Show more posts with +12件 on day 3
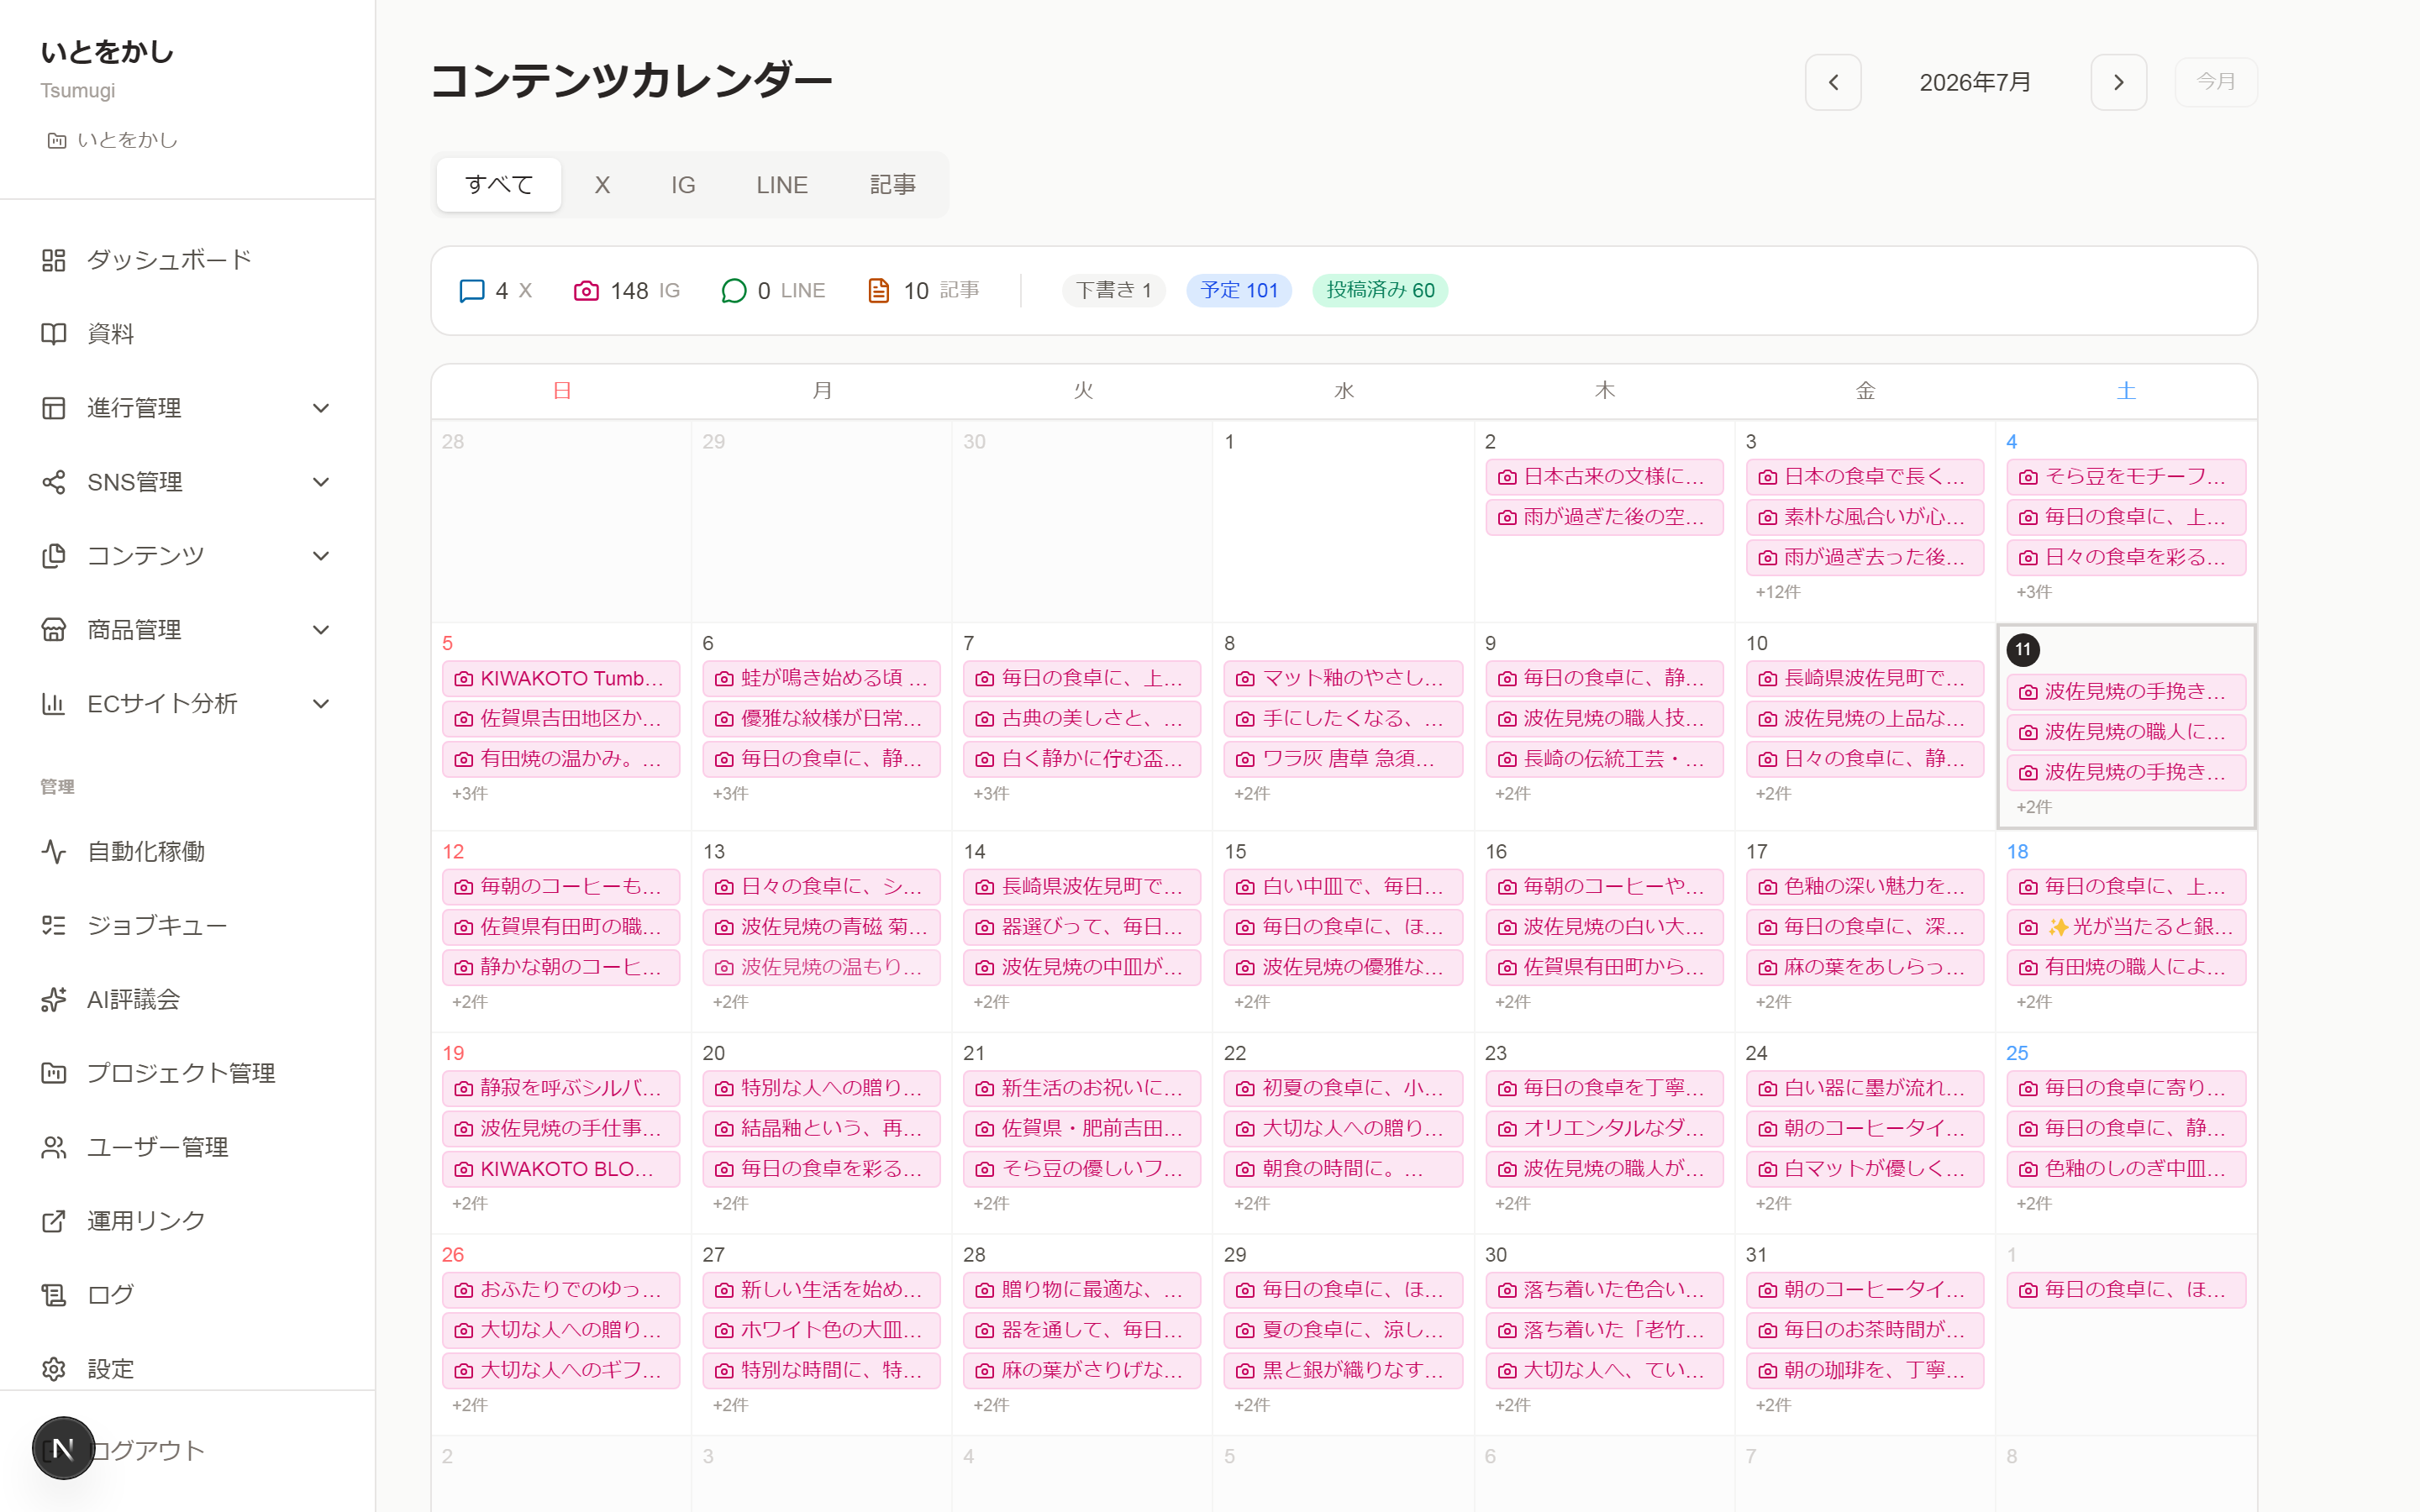This screenshot has height=1512, width=2420. 1777,592
